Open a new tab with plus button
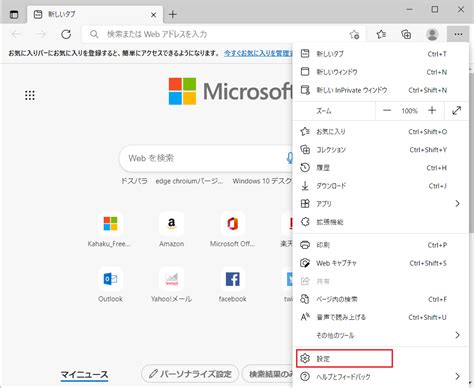This screenshot has width=474, height=388. tap(173, 14)
